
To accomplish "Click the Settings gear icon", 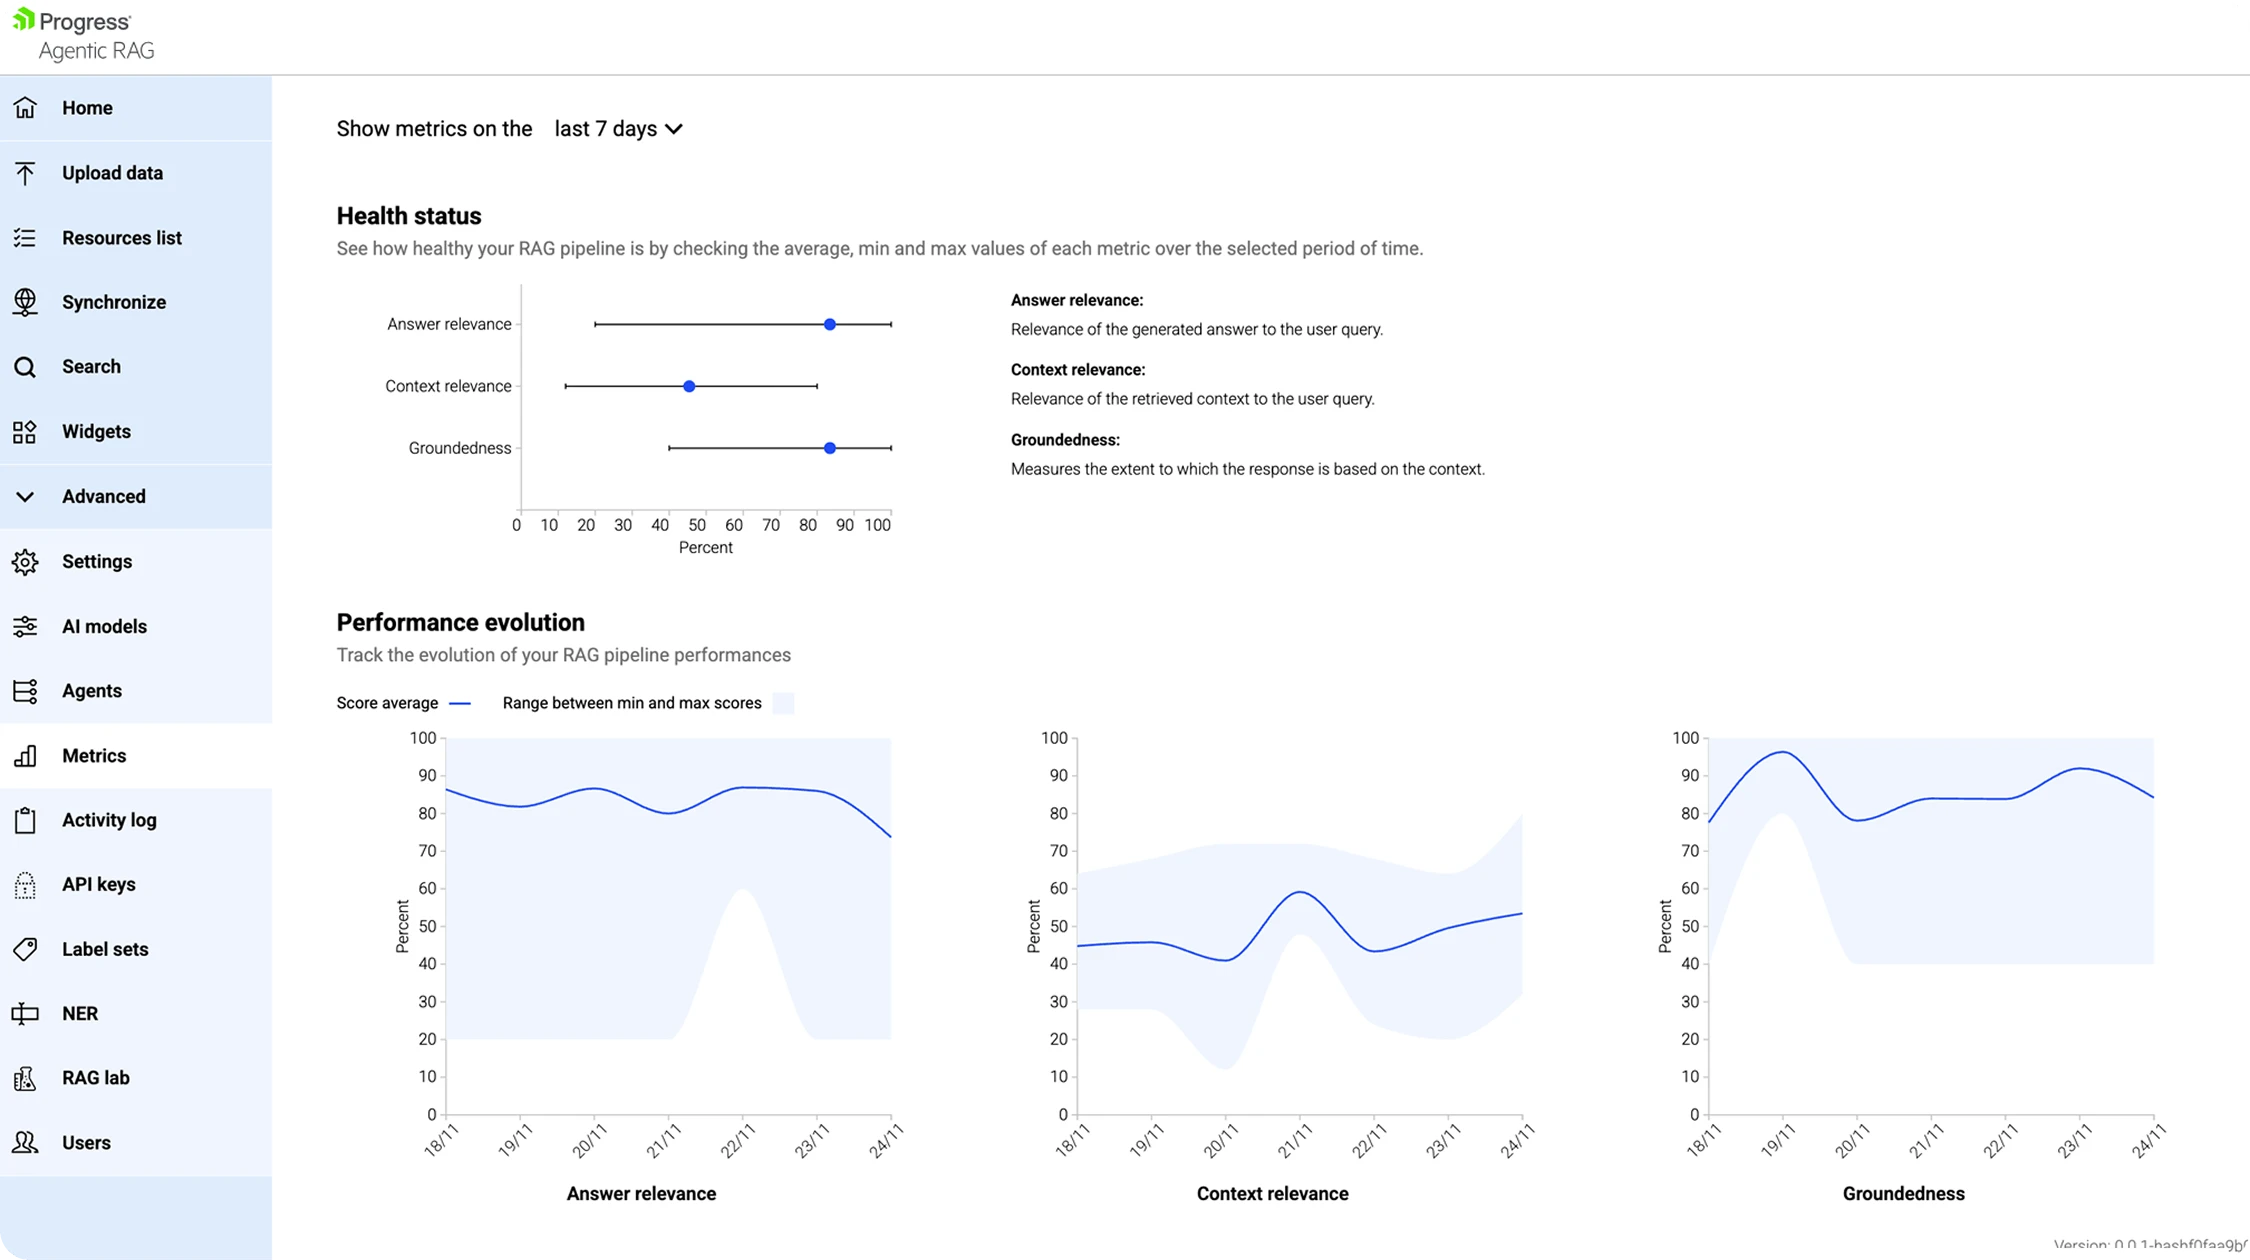I will coord(25,562).
